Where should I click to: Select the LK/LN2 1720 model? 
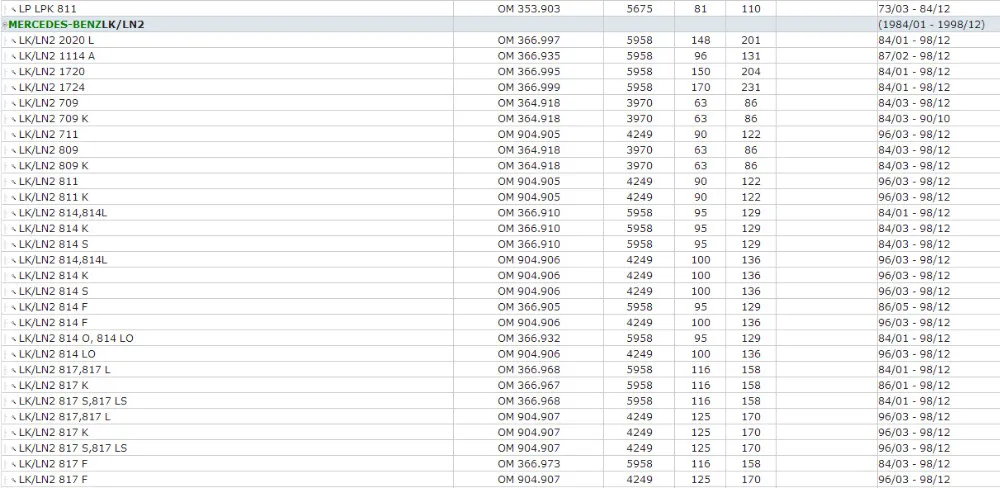coord(52,71)
